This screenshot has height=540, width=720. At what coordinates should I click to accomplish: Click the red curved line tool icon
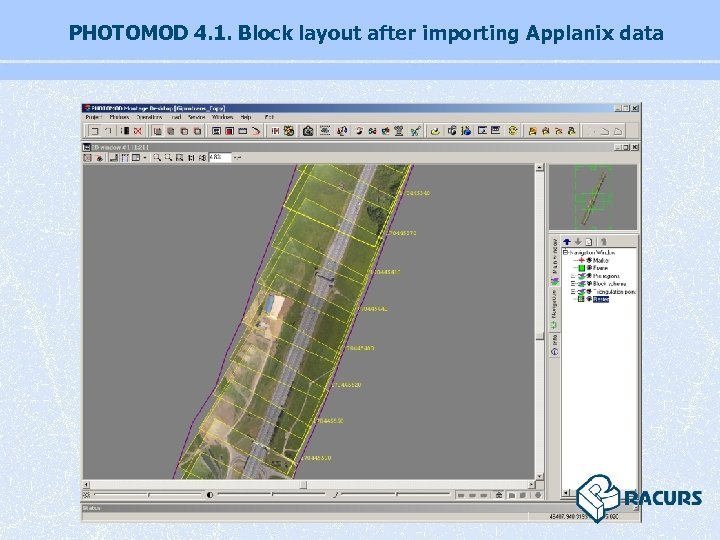pyautogui.click(x=256, y=131)
